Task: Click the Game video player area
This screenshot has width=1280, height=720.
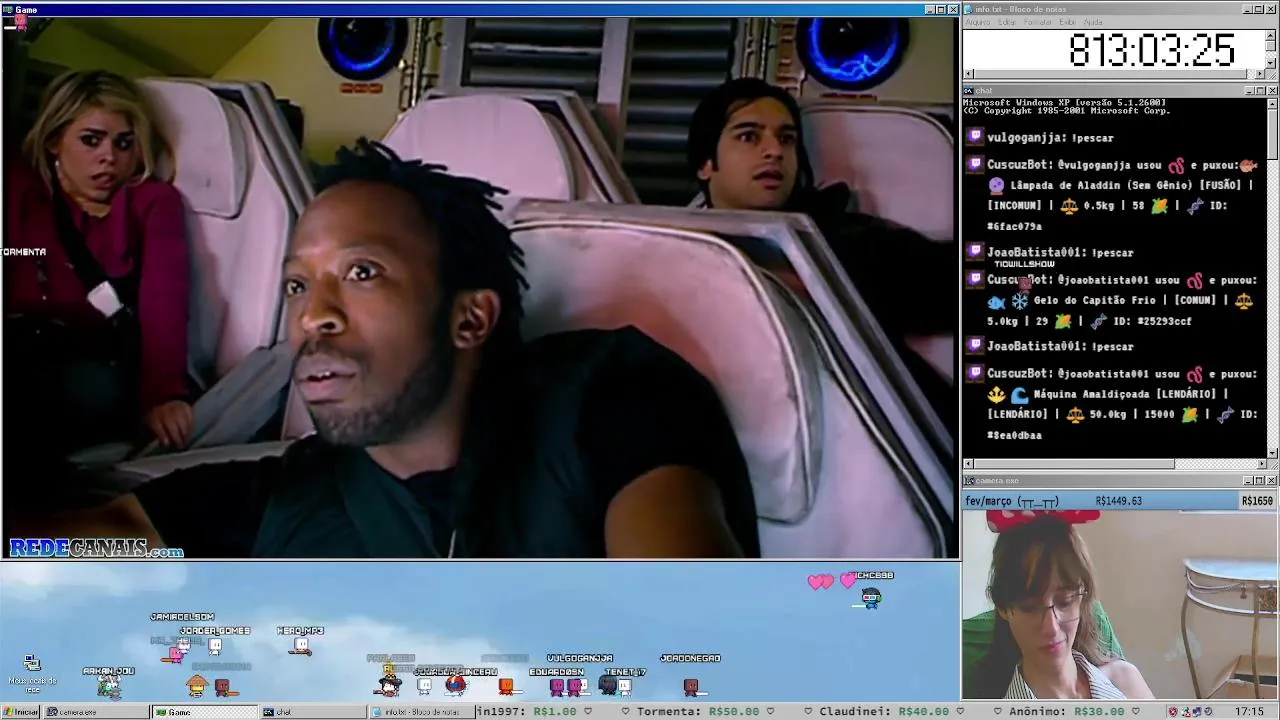Action: pyautogui.click(x=480, y=287)
